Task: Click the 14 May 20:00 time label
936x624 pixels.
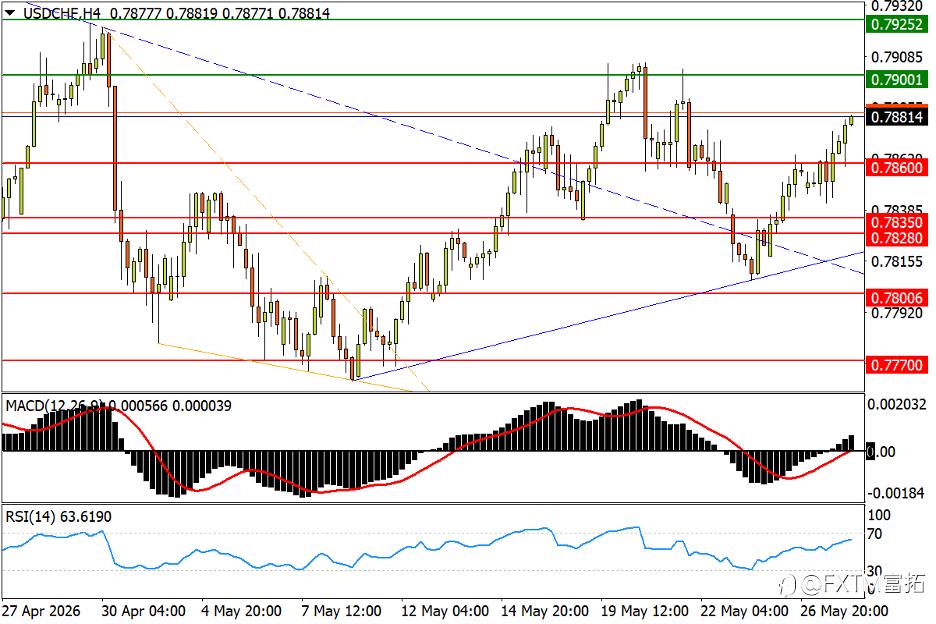Action: pyautogui.click(x=544, y=611)
